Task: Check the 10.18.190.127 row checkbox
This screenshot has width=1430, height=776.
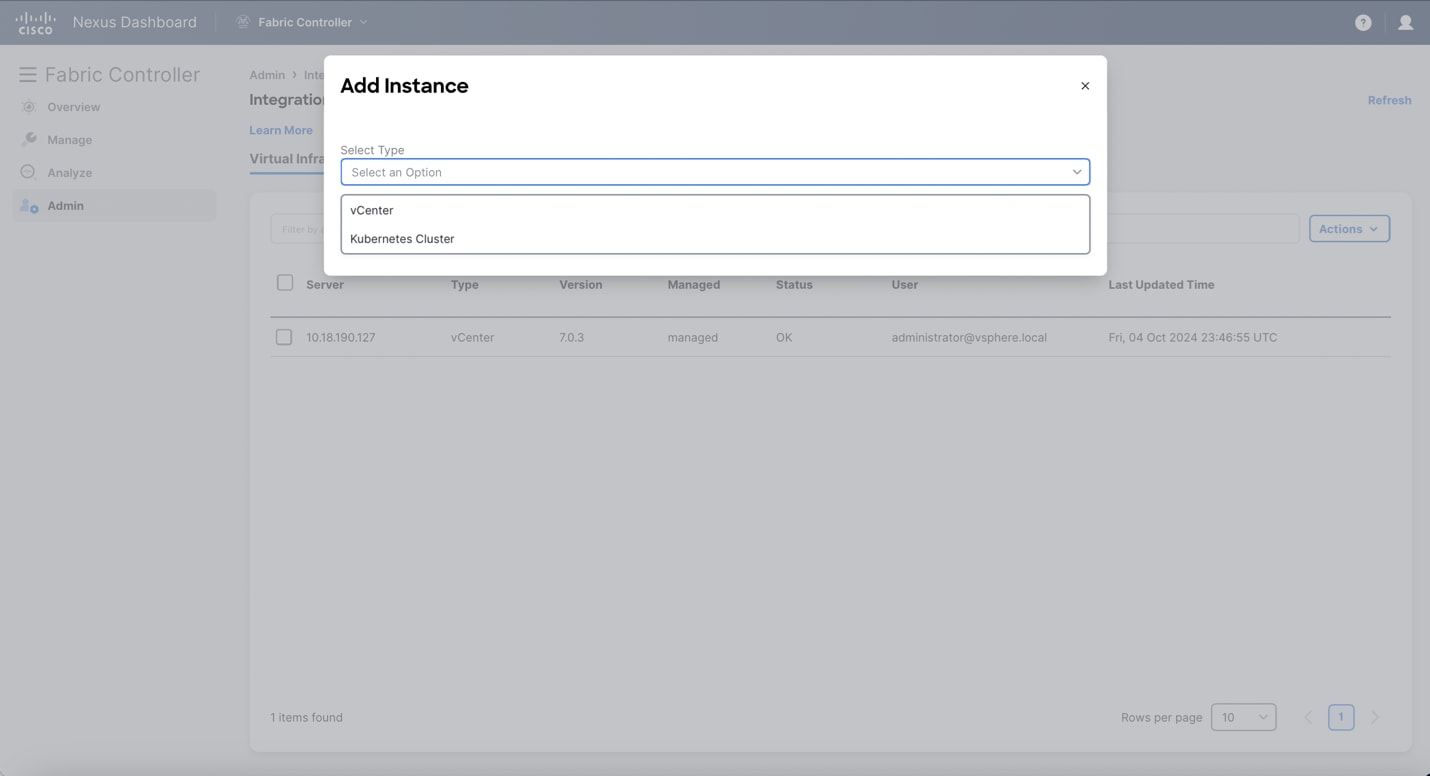Action: [284, 337]
